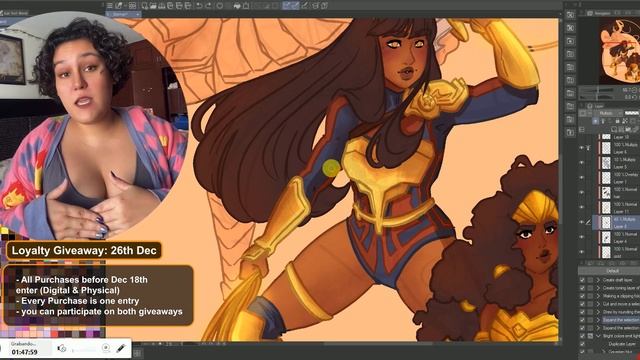Select the 'Create draft layer' auto action
The image size is (640, 360).
click(x=617, y=280)
